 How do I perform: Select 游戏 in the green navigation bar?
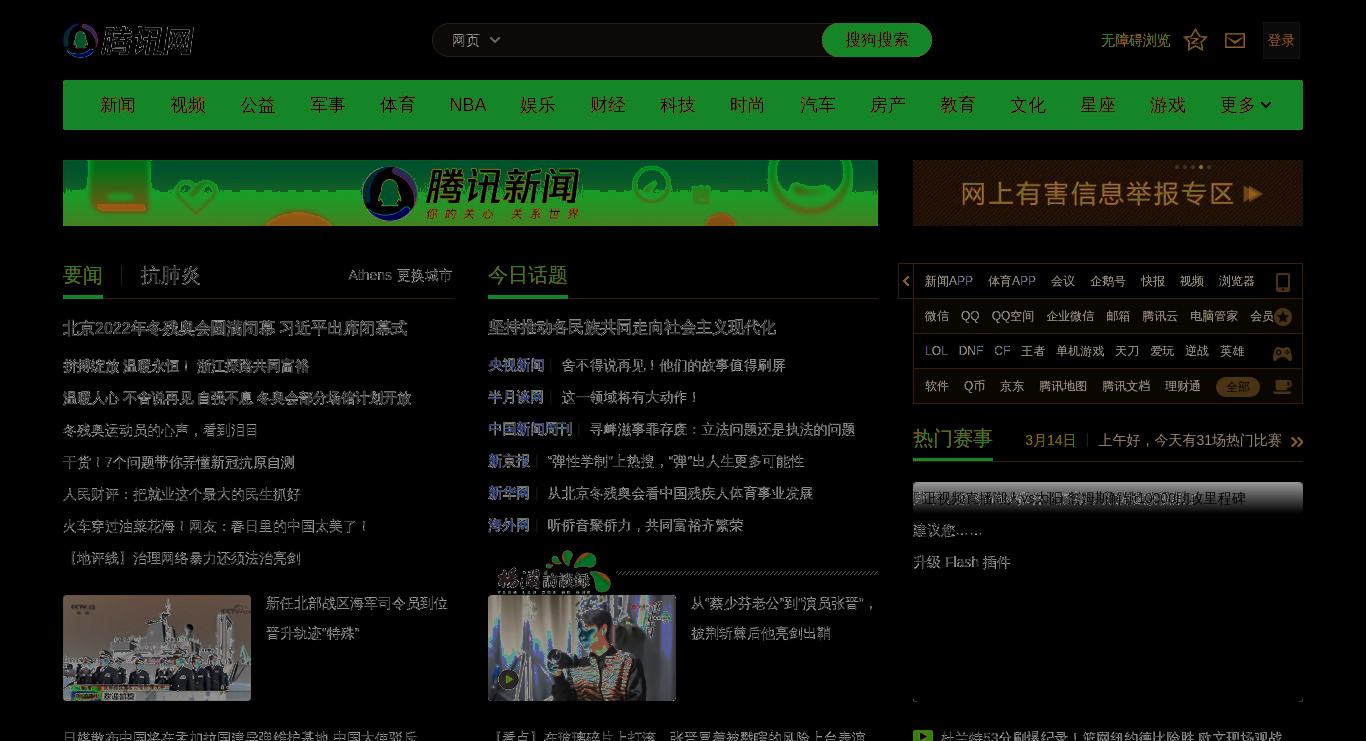(x=1168, y=105)
